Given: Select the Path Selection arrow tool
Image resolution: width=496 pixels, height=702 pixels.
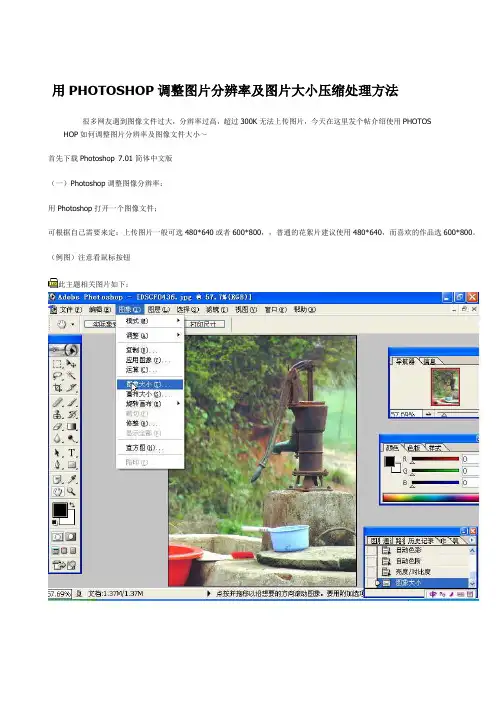Looking at the screenshot, I should pyautogui.click(x=58, y=453).
